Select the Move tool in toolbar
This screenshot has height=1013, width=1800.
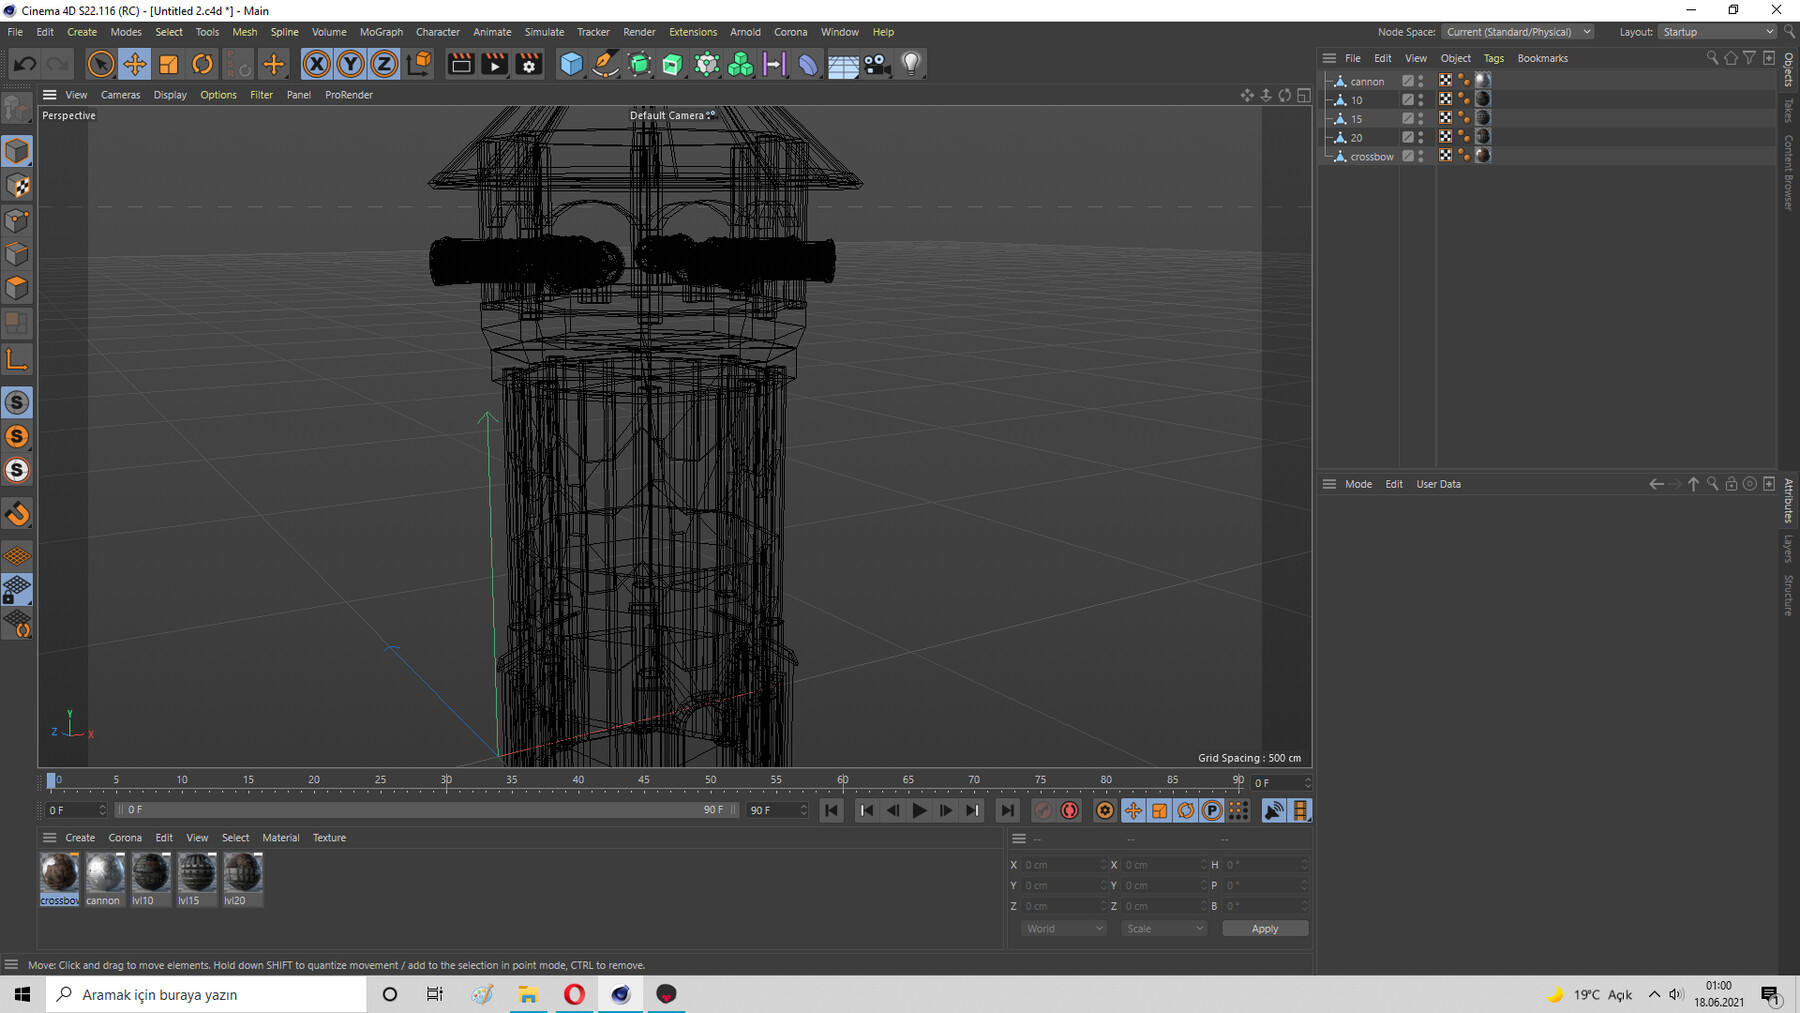pyautogui.click(x=134, y=65)
